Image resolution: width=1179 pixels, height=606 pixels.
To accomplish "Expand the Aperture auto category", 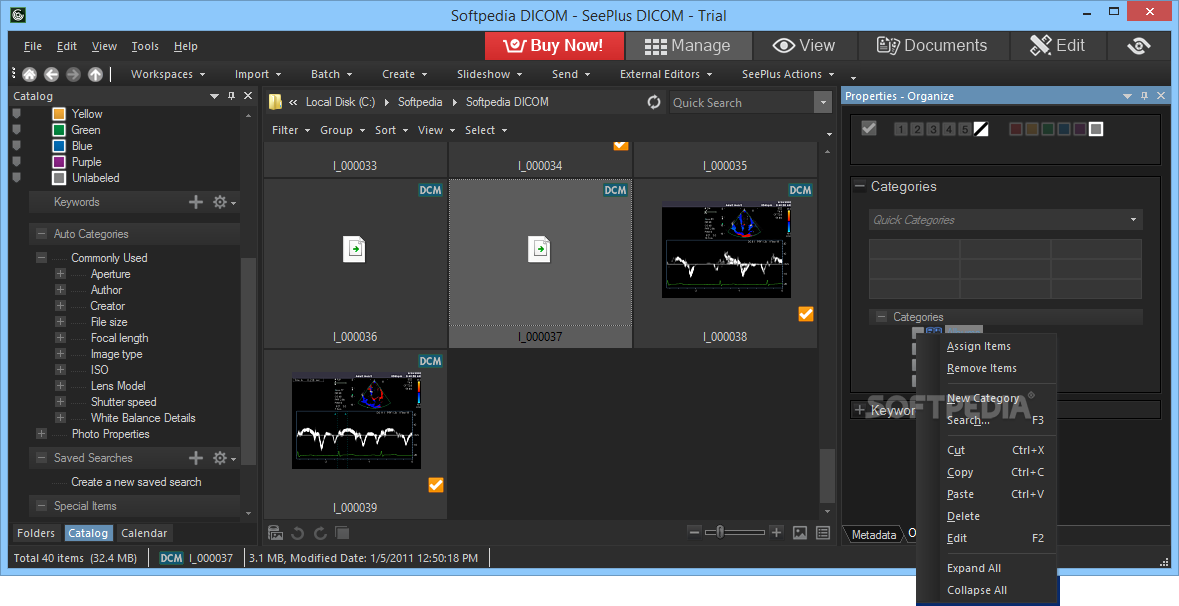I will [60, 274].
